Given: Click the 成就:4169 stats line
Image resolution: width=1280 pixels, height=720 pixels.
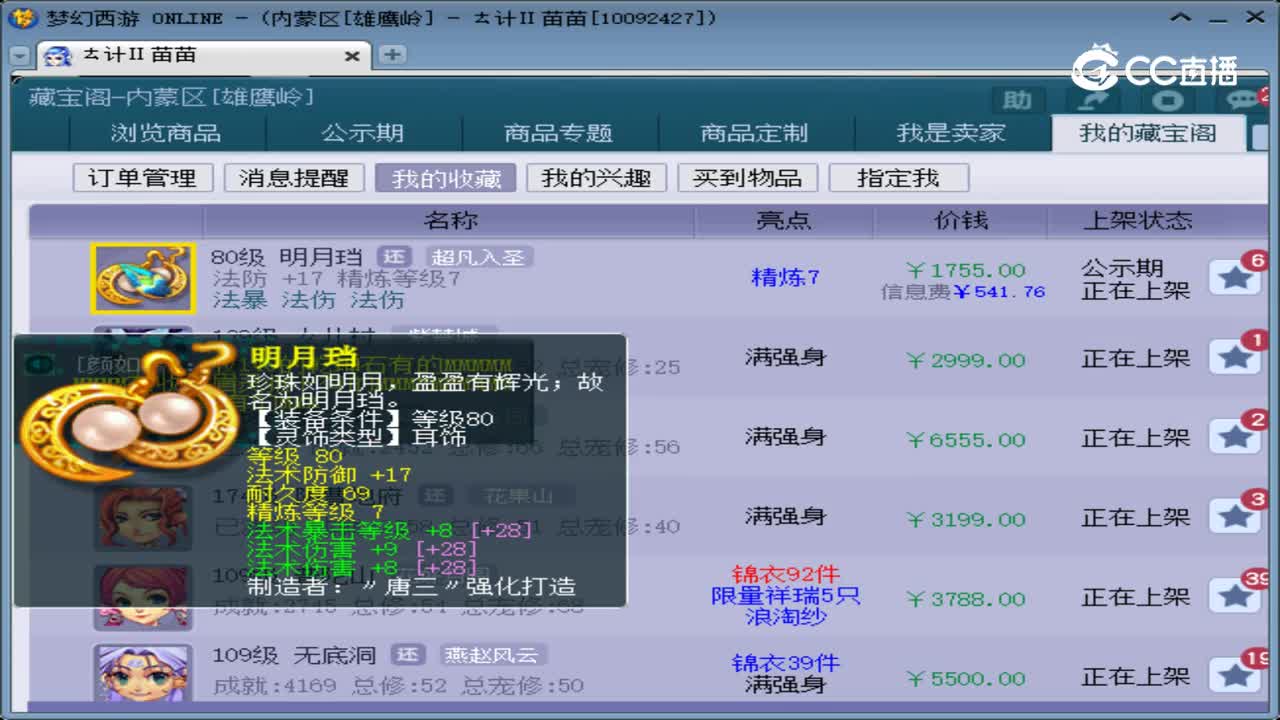Looking at the screenshot, I should coord(398,686).
